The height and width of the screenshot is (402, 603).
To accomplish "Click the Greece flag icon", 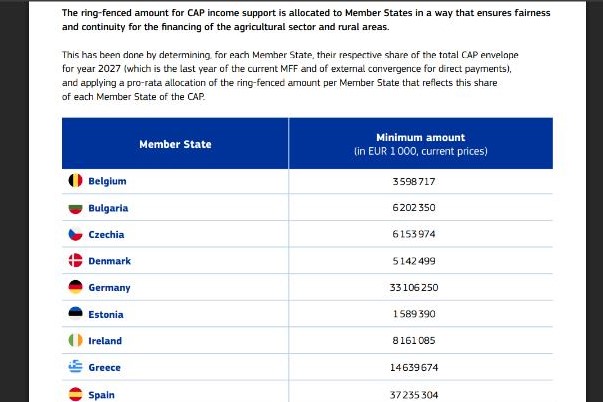I will tap(75, 367).
